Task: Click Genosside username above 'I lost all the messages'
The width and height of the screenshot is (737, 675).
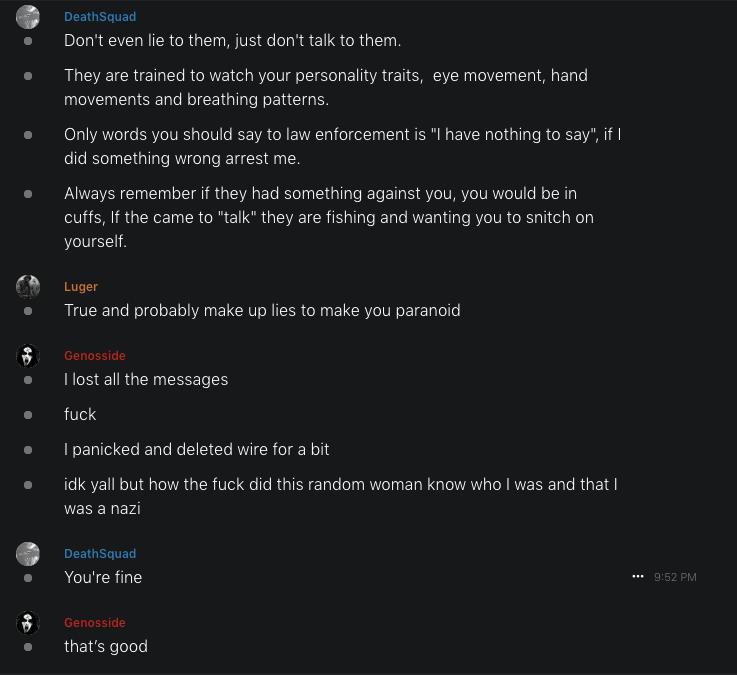Action: click(x=95, y=356)
